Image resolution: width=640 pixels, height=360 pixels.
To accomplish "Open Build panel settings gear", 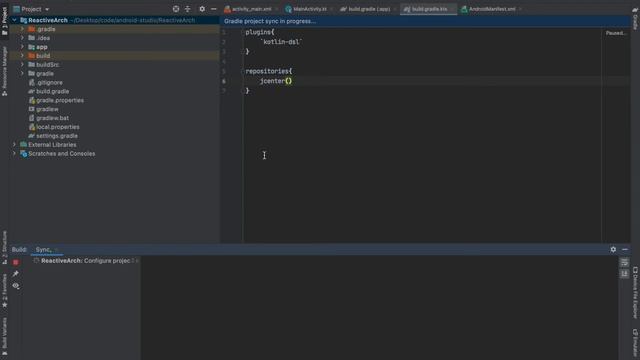I will pos(613,249).
